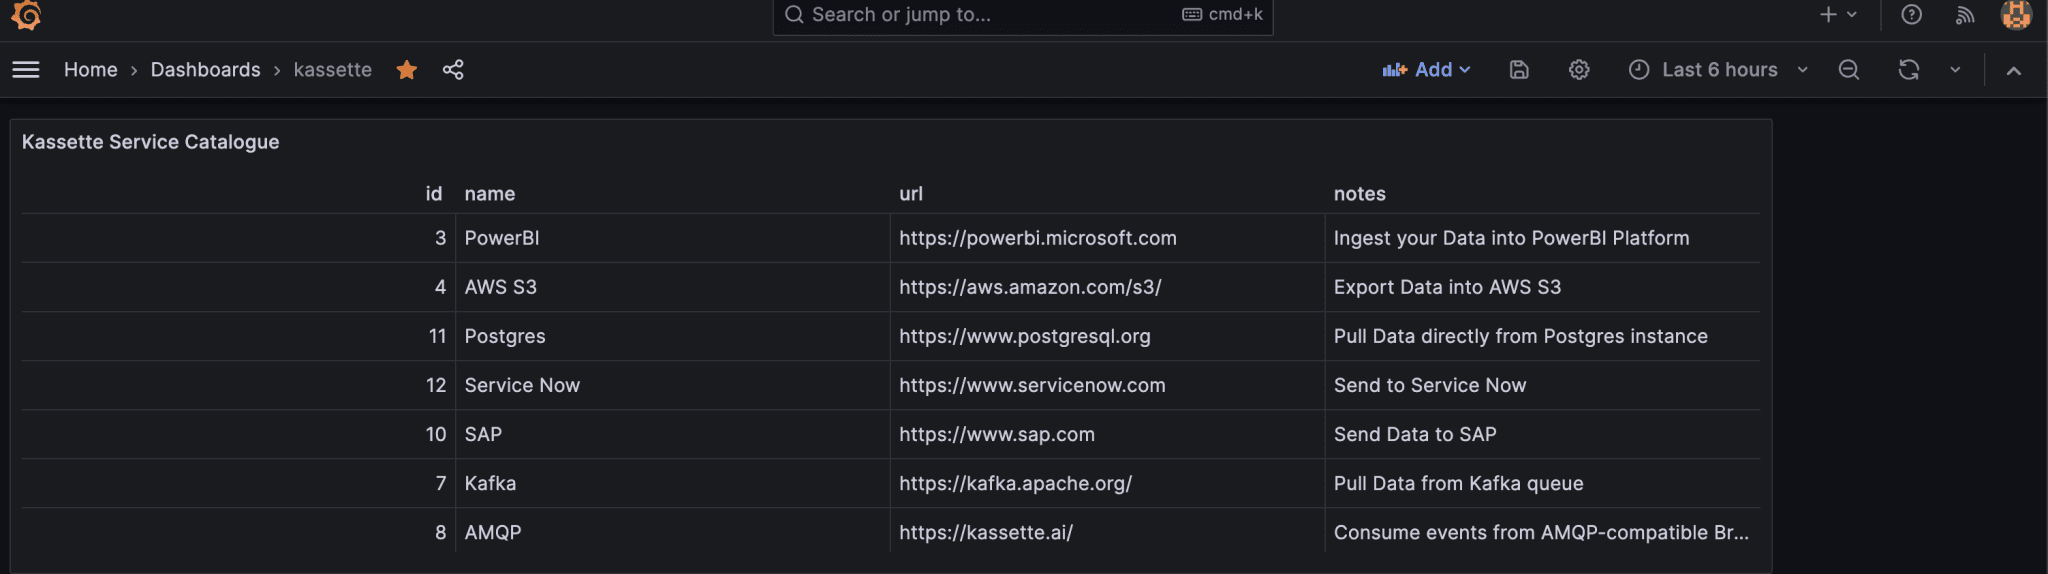Select the AWS S3 name cell
2048x574 pixels.
(673, 287)
